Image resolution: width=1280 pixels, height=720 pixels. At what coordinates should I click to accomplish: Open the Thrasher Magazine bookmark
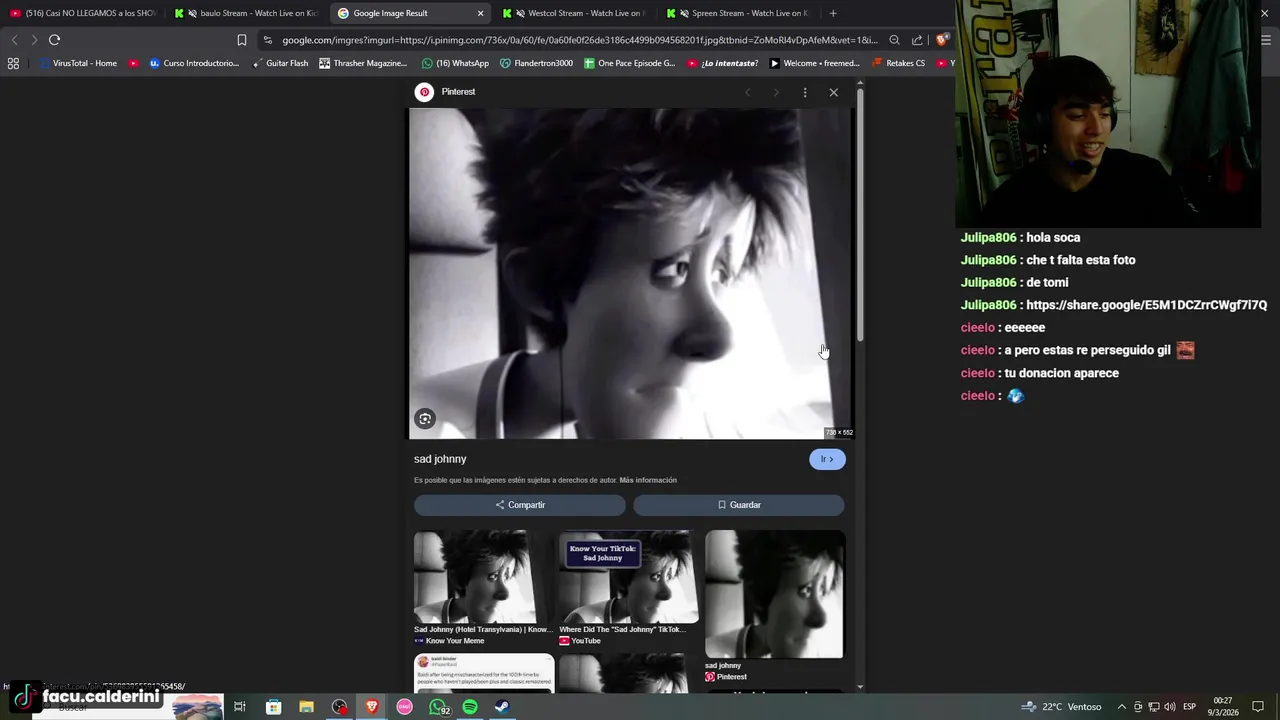click(363, 63)
